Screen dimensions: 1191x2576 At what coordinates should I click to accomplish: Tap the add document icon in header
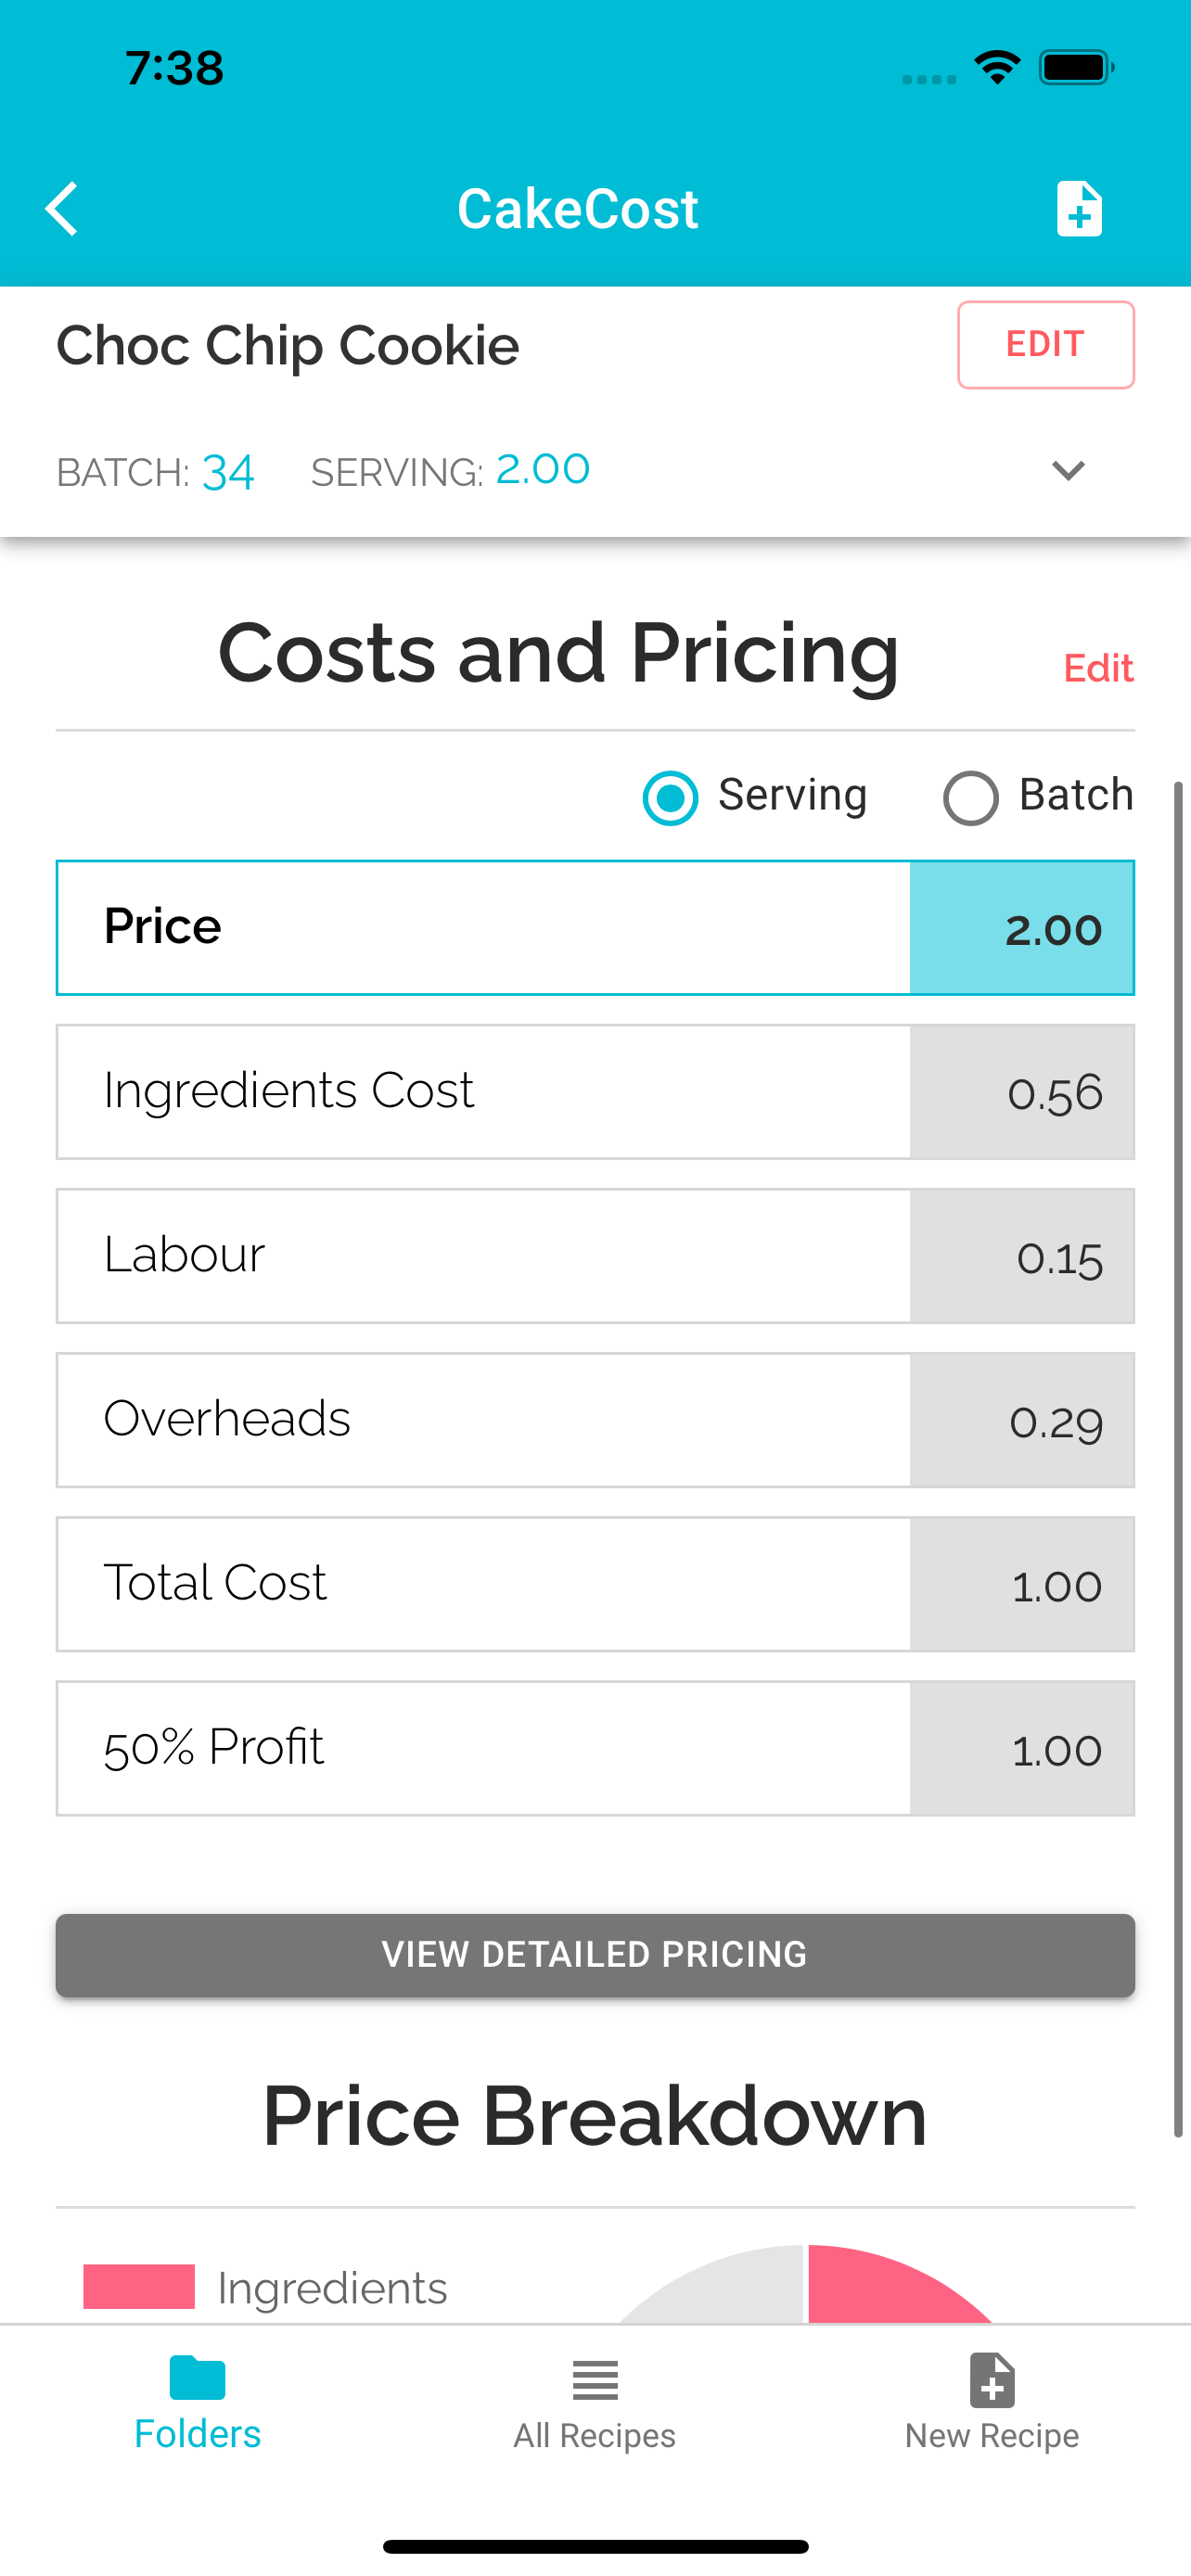(x=1079, y=209)
